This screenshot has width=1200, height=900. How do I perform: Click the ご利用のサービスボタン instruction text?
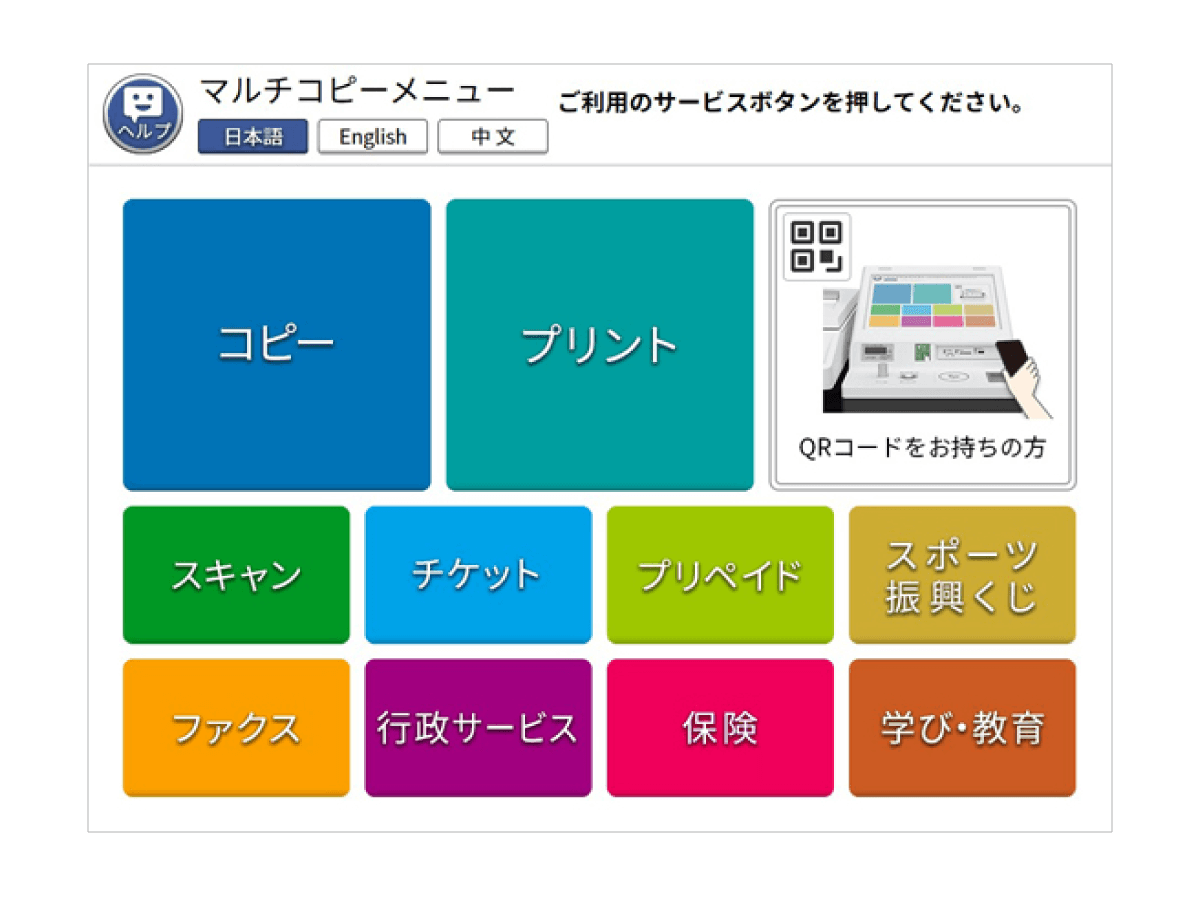pyautogui.click(x=790, y=103)
